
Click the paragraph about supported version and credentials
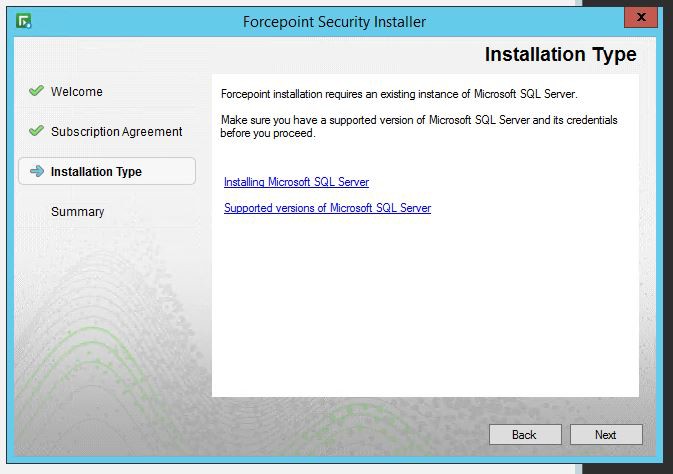[418, 126]
